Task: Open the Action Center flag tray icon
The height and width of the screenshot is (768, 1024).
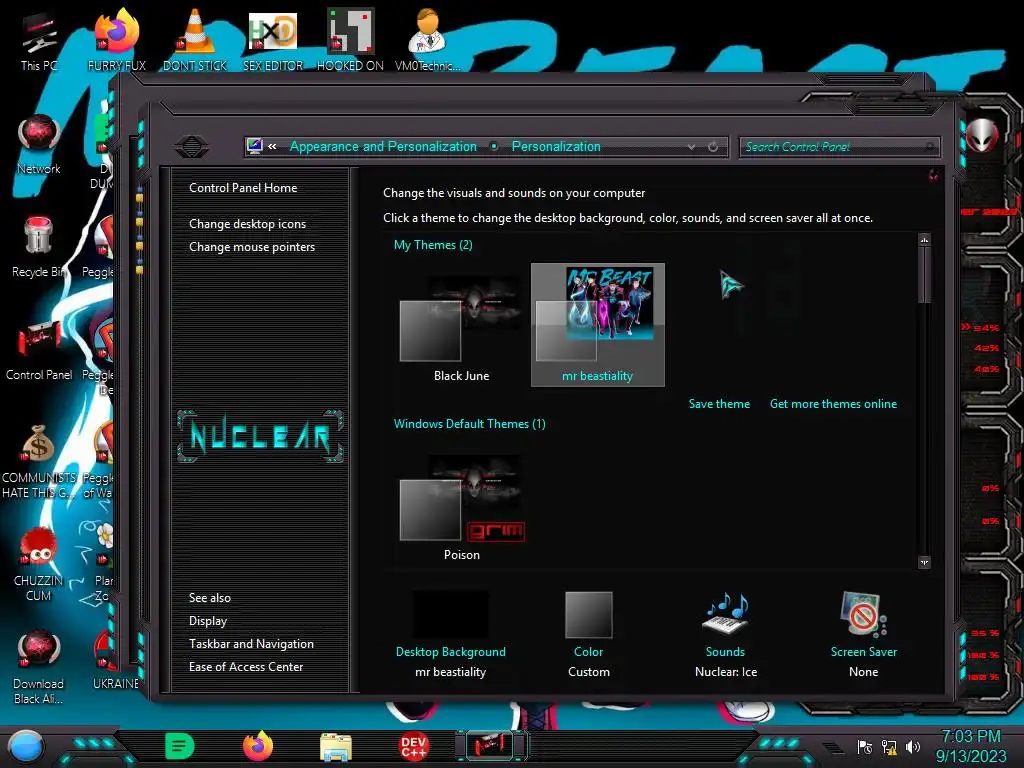Action: 865,746
